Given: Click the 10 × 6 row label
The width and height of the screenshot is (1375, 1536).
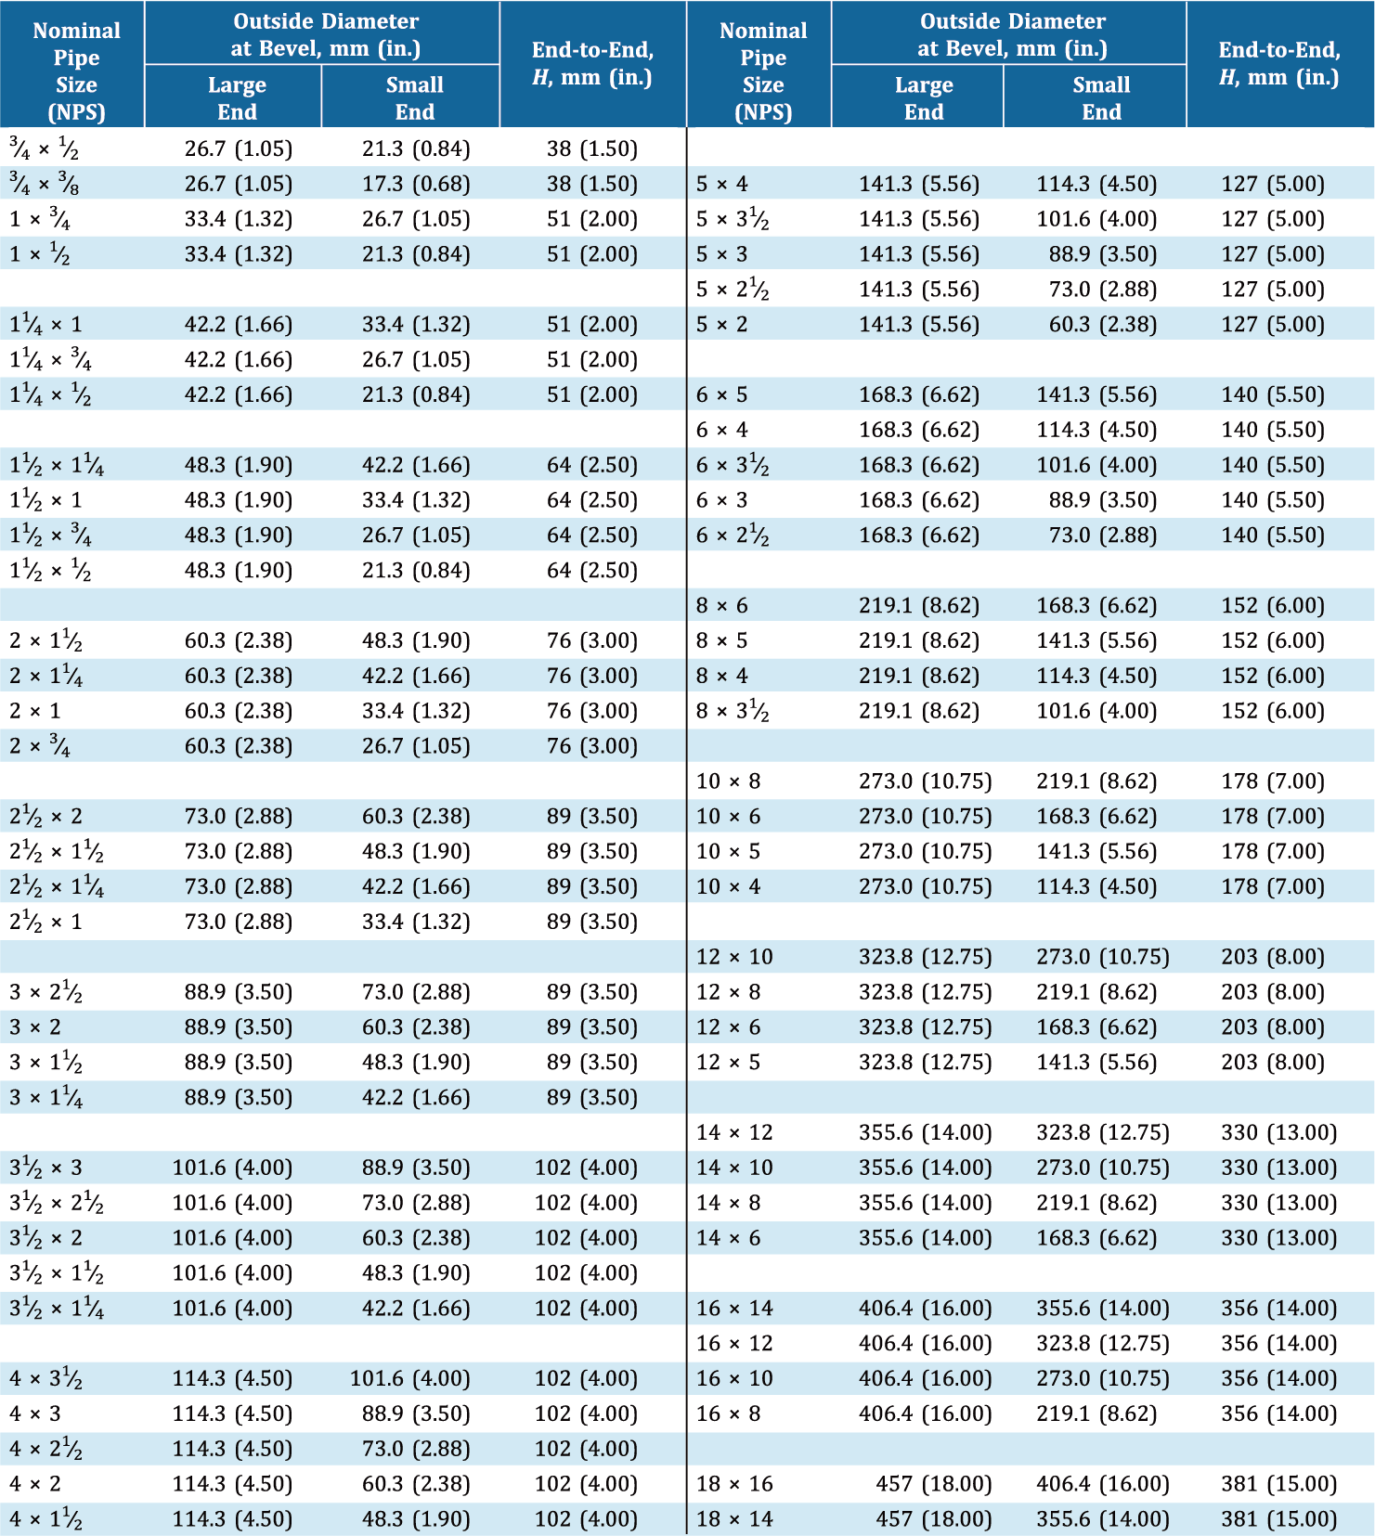Looking at the screenshot, I should [x=728, y=817].
